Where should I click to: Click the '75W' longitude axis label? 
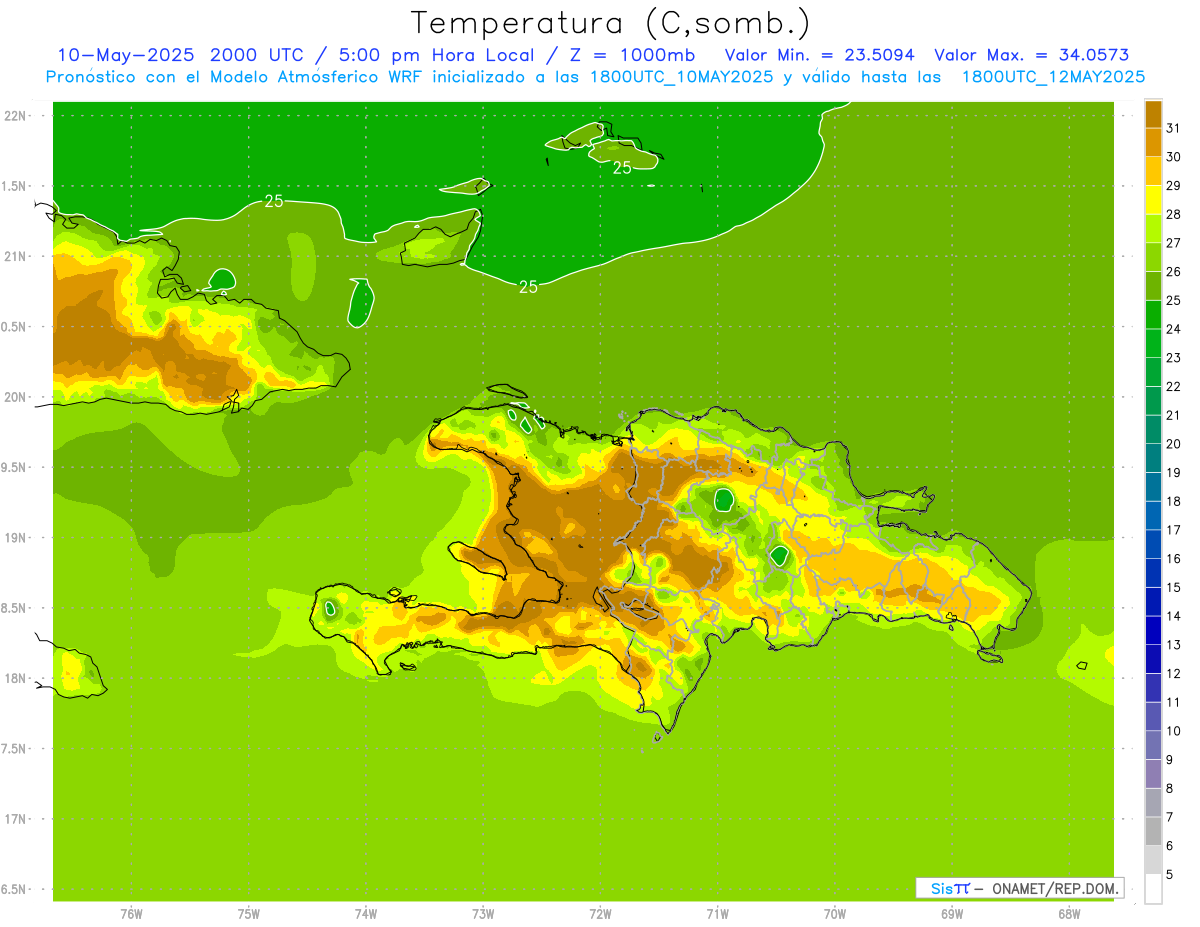[x=249, y=914]
